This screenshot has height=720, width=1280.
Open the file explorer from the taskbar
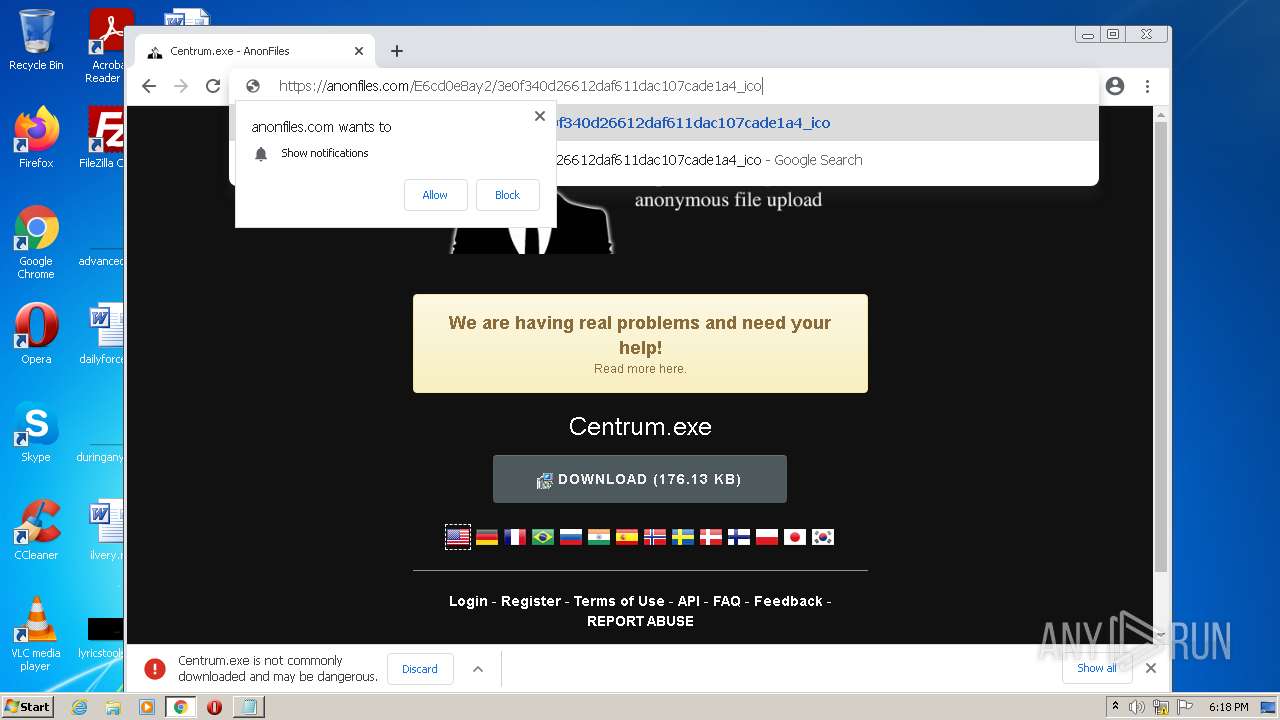[113, 707]
